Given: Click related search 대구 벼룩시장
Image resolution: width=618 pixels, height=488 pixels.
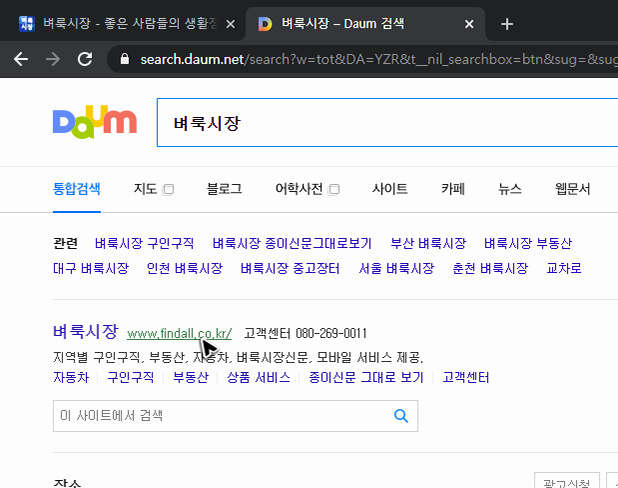Looking at the screenshot, I should (x=91, y=268).
